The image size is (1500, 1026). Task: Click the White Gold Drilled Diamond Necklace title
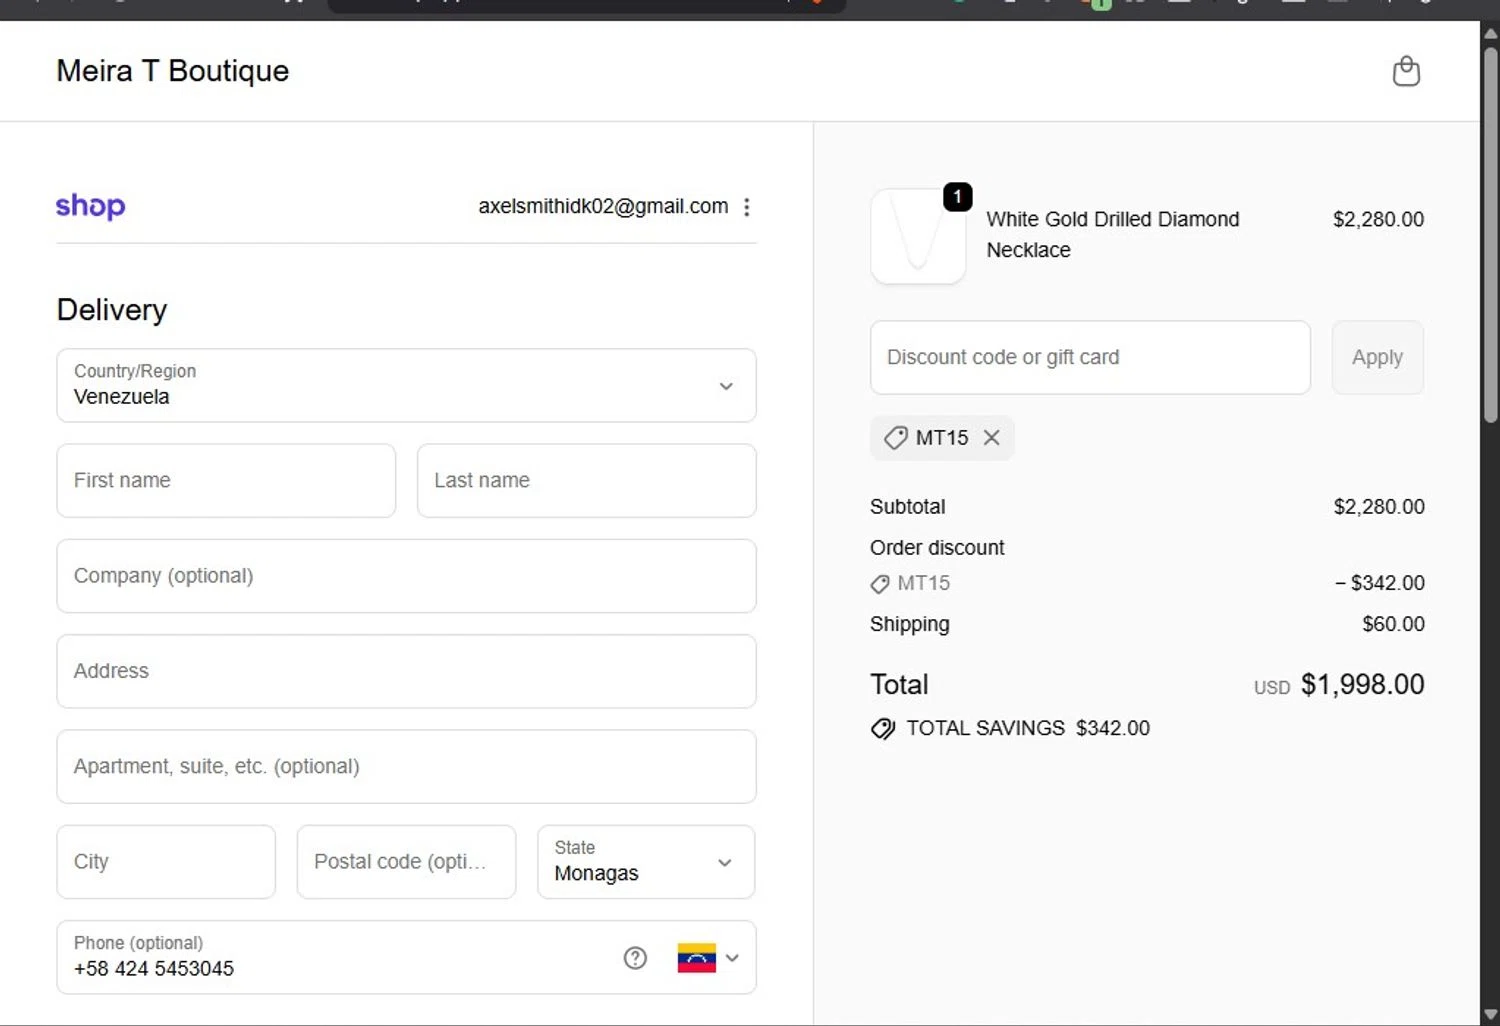1112,235
